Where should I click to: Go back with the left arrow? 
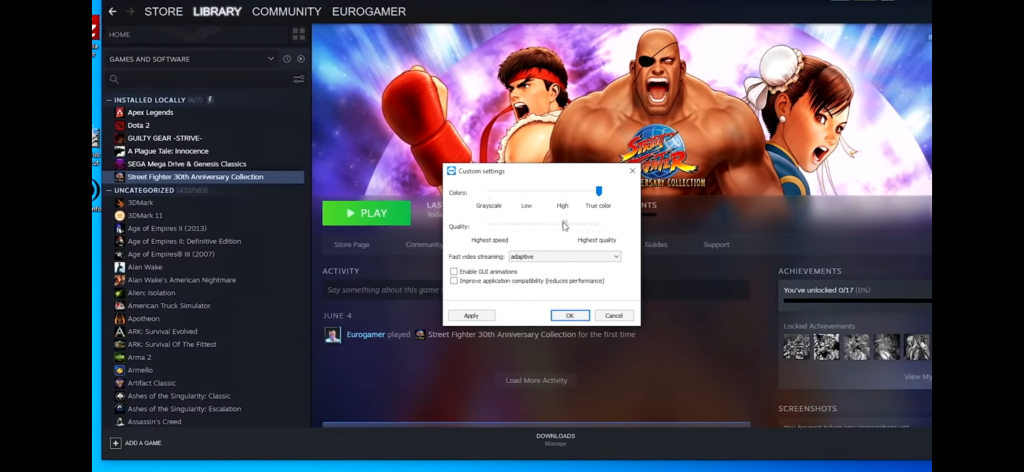(112, 11)
